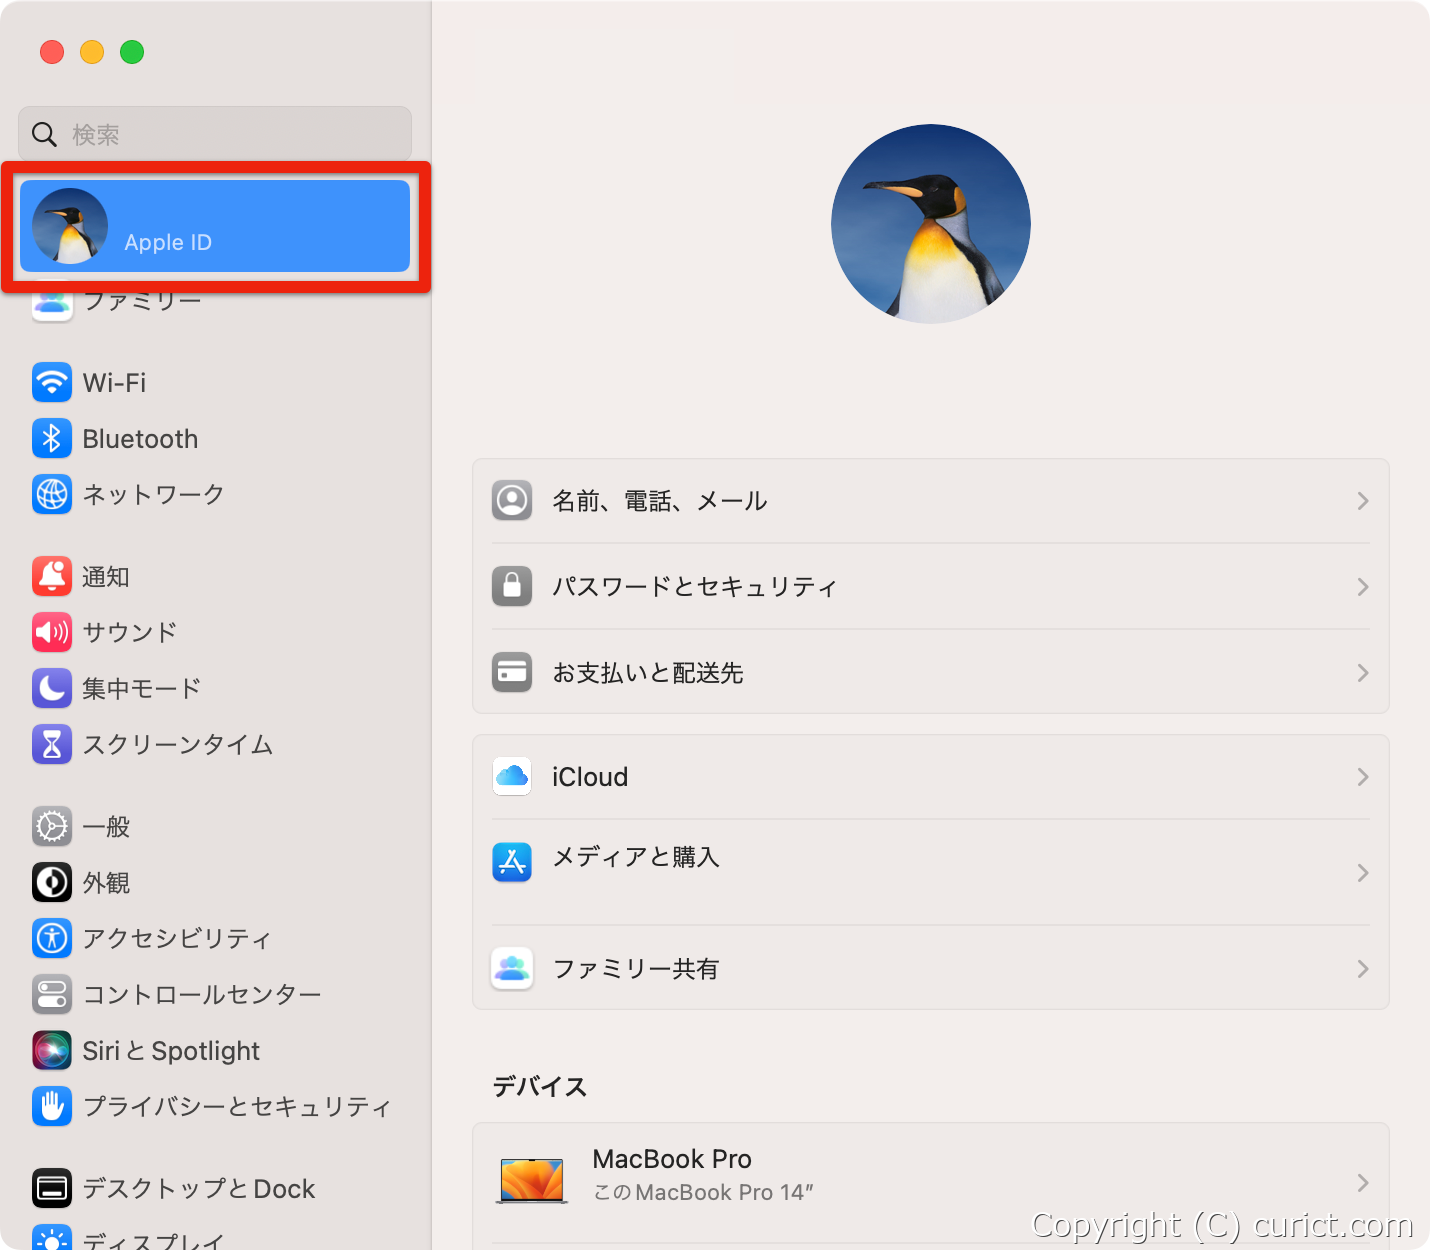Expand the ファミリー共有 row chevron
This screenshot has width=1430, height=1250.
coord(1363,969)
